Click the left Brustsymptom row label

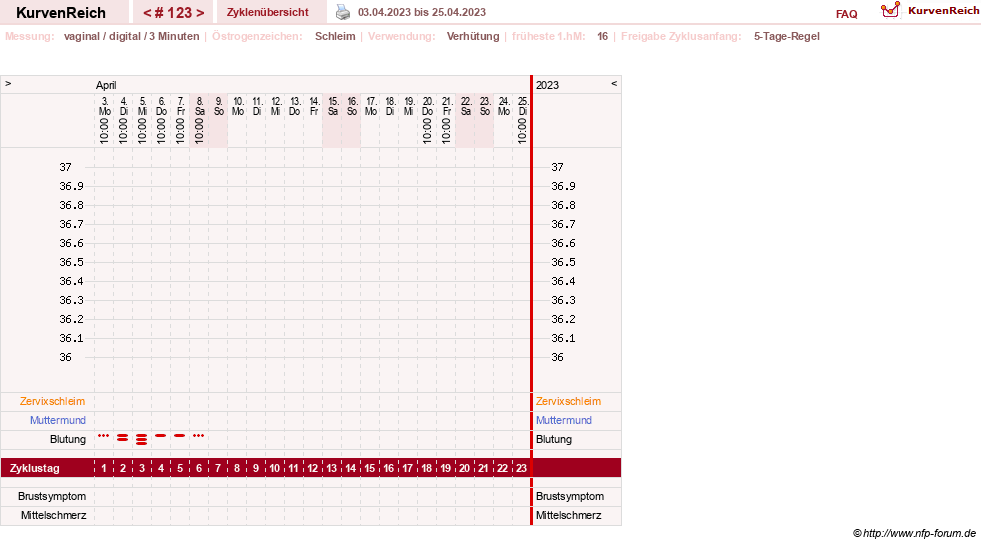pos(52,496)
